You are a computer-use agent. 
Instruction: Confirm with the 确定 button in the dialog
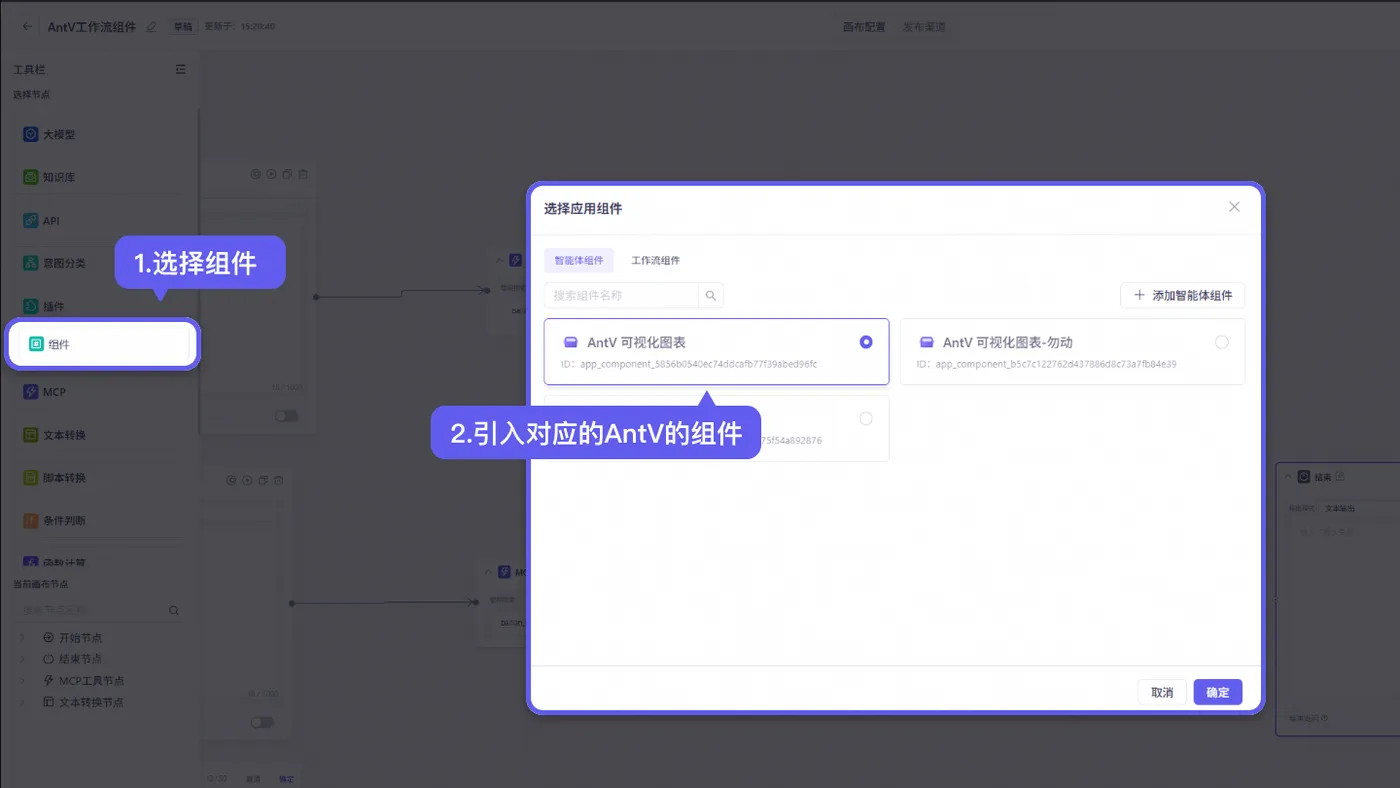(1218, 692)
